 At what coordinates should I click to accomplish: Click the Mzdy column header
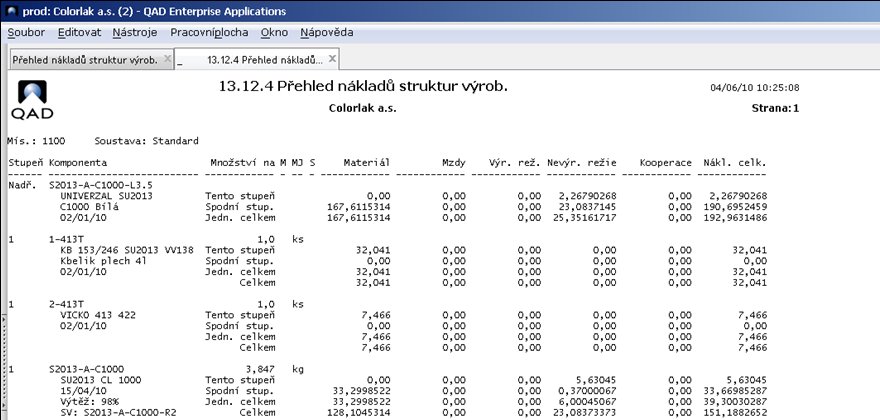pyautogui.click(x=453, y=163)
